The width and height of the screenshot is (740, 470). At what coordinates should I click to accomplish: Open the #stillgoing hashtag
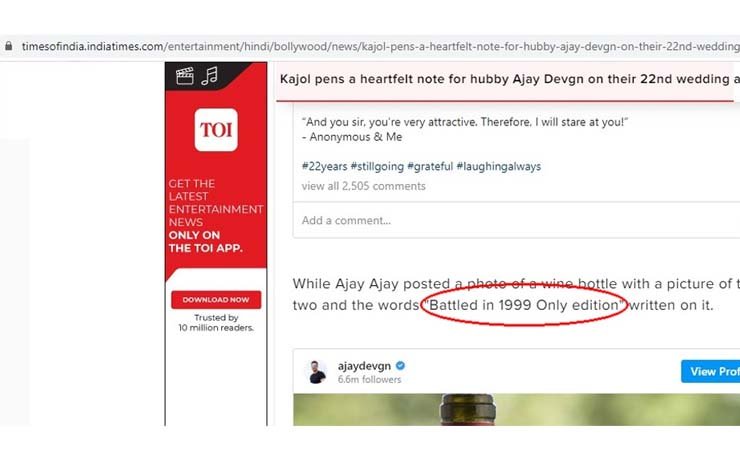pyautogui.click(x=377, y=167)
